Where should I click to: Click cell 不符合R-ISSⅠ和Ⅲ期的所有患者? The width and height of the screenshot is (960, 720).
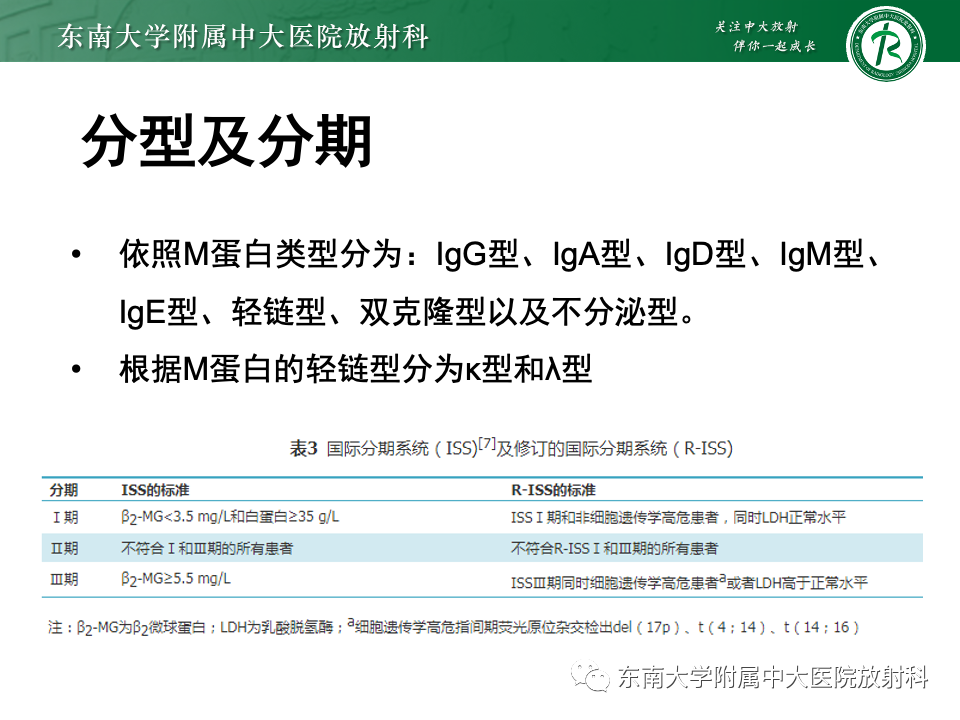[614, 548]
